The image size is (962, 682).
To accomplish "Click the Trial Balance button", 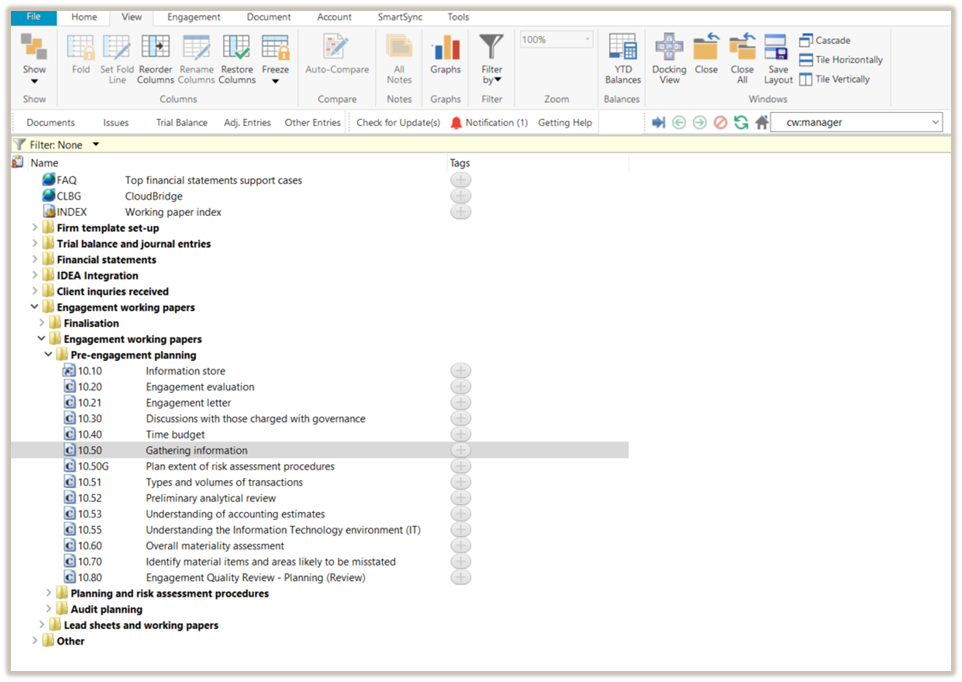I will [x=182, y=123].
